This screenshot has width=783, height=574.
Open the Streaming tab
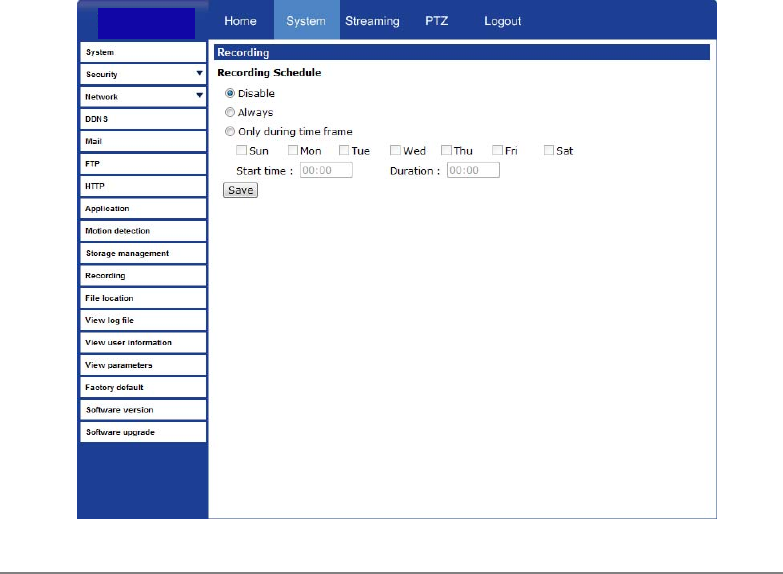click(372, 21)
